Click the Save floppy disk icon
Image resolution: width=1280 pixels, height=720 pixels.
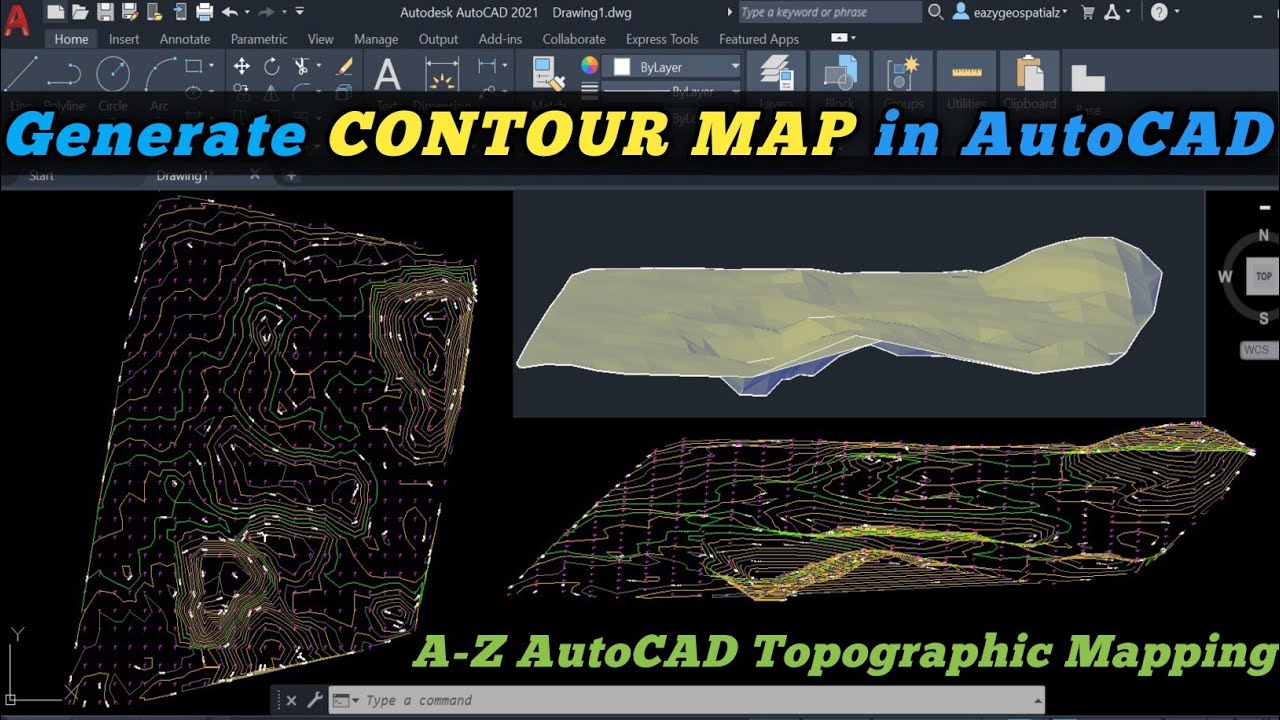pyautogui.click(x=105, y=12)
